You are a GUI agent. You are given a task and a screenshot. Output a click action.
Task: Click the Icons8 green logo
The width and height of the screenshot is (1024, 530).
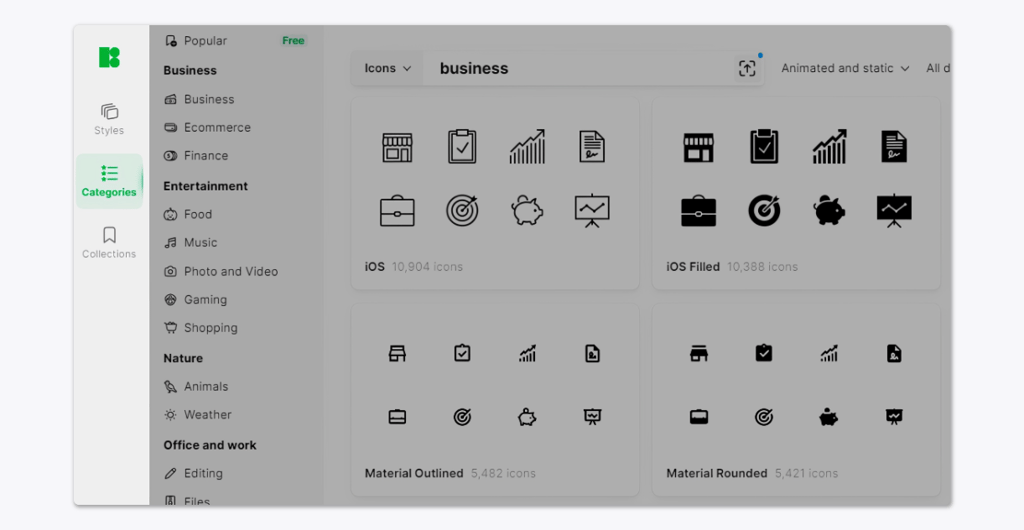click(x=109, y=57)
